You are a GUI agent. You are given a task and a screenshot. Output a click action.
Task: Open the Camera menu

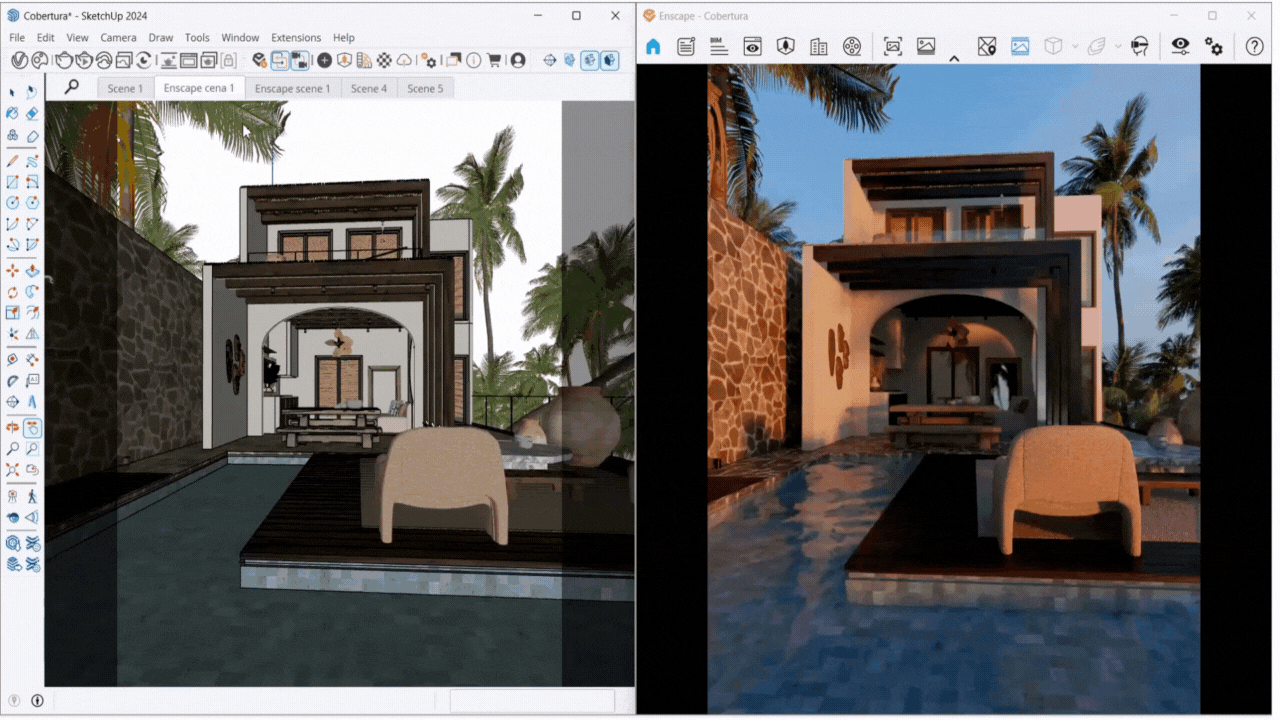tap(118, 38)
